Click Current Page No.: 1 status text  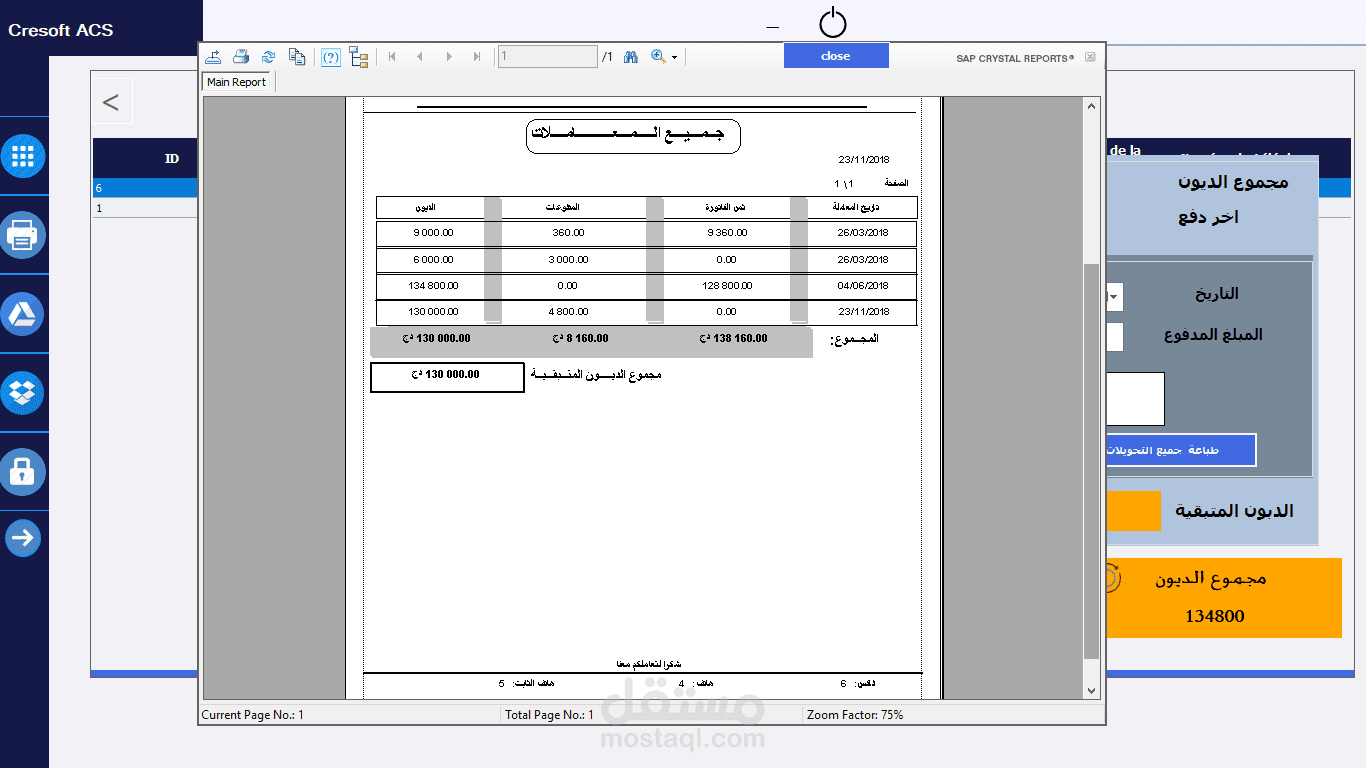point(253,715)
